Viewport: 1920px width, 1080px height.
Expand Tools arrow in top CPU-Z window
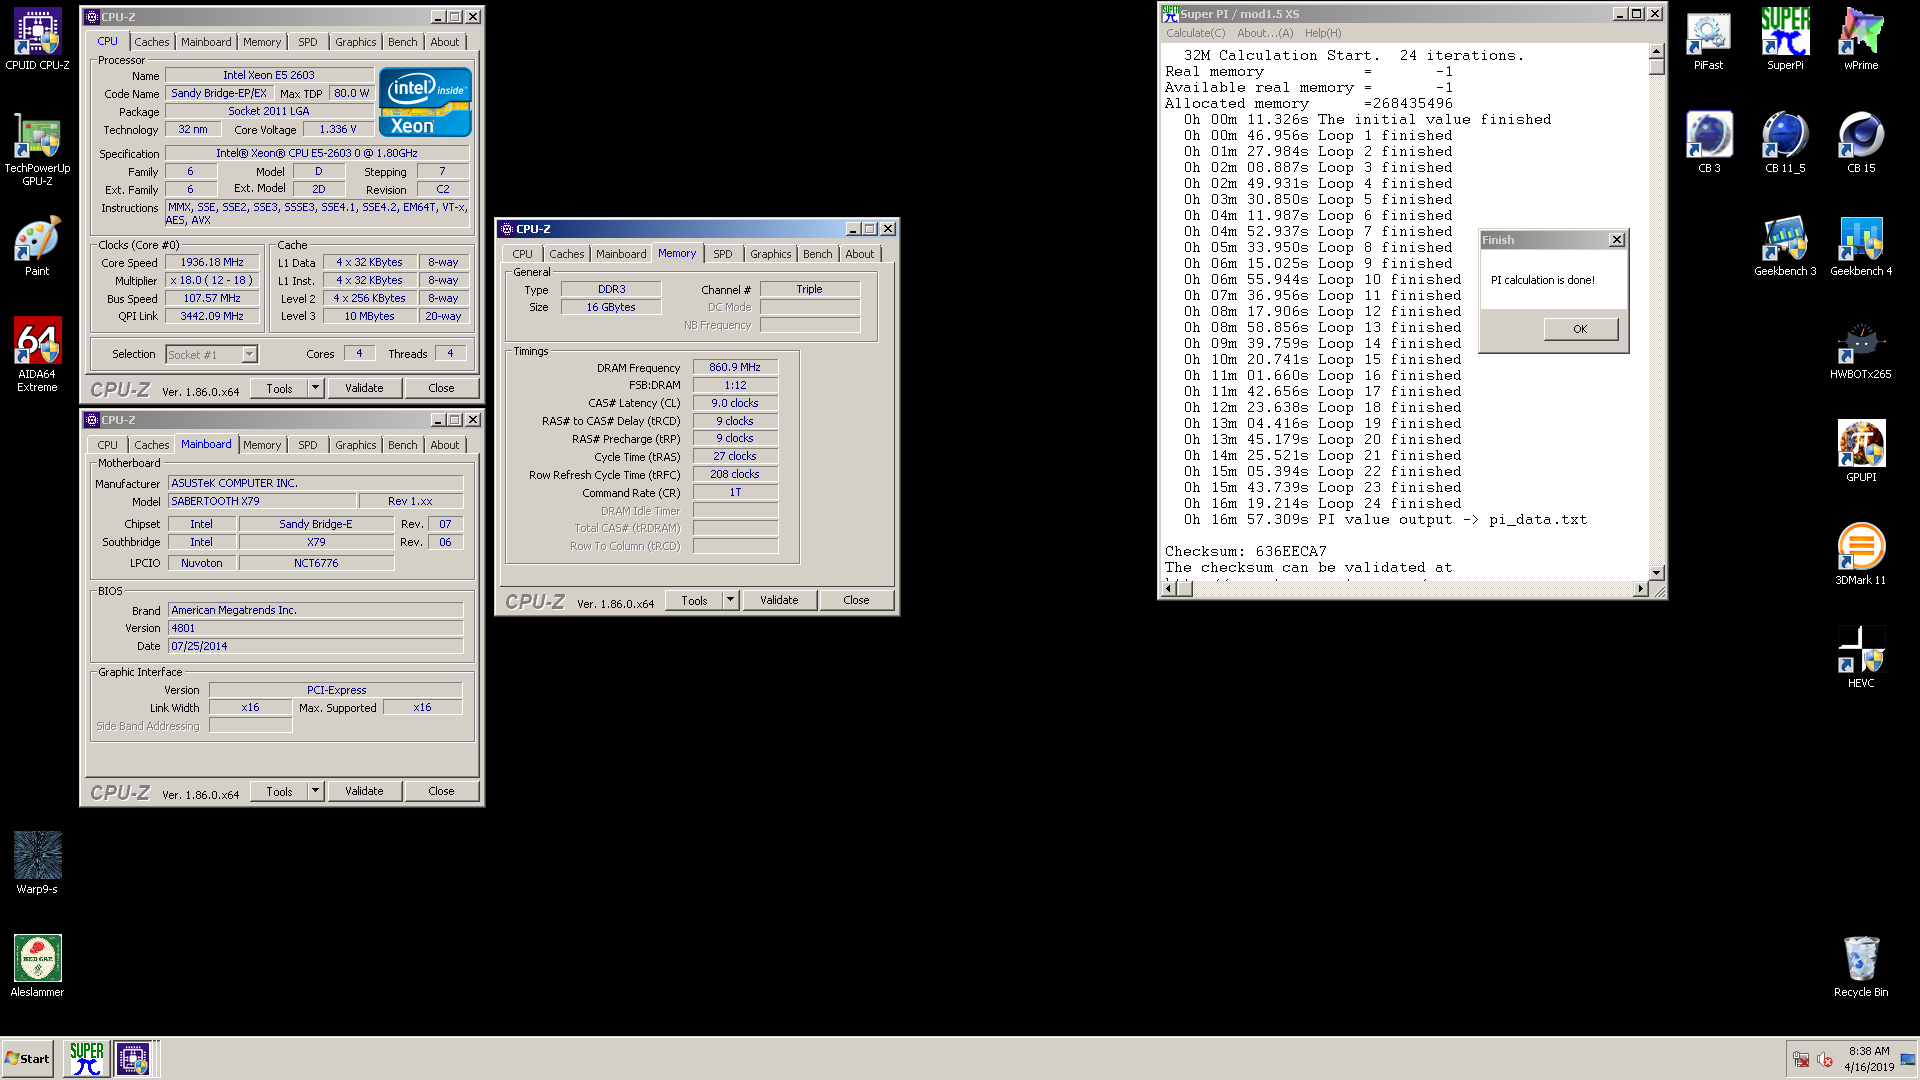coord(316,388)
